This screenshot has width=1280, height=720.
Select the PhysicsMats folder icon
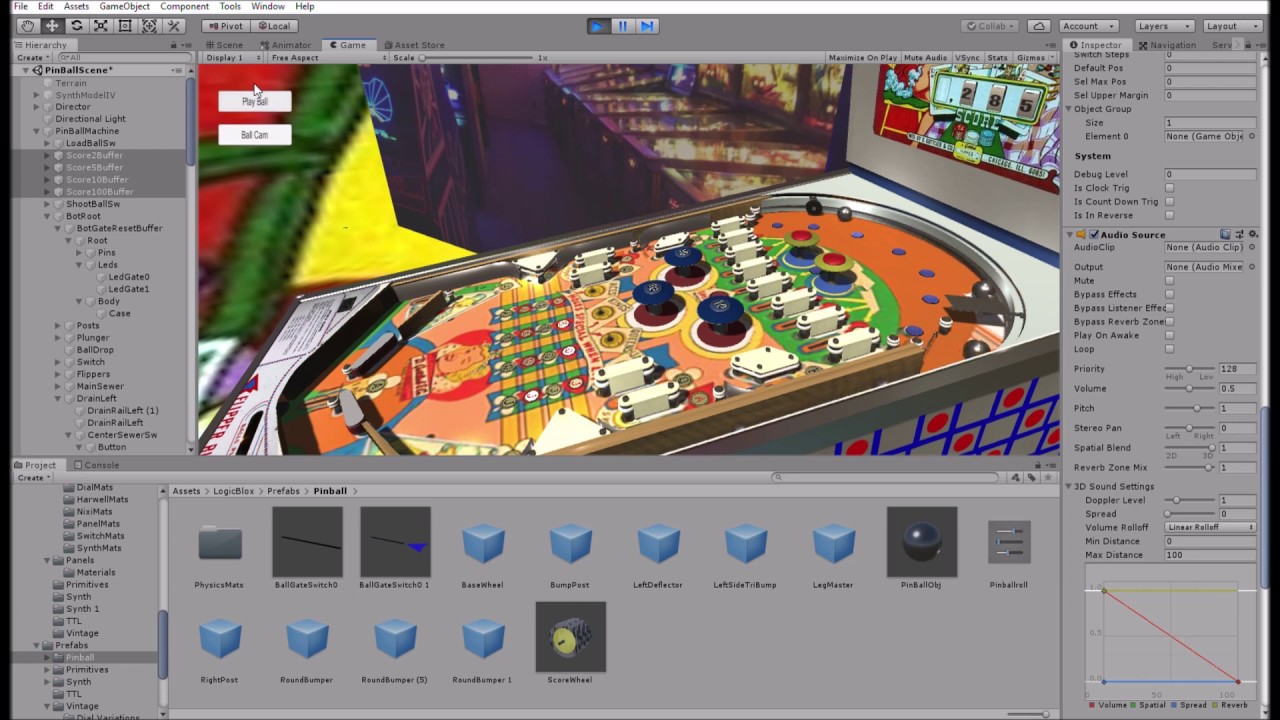(220, 542)
